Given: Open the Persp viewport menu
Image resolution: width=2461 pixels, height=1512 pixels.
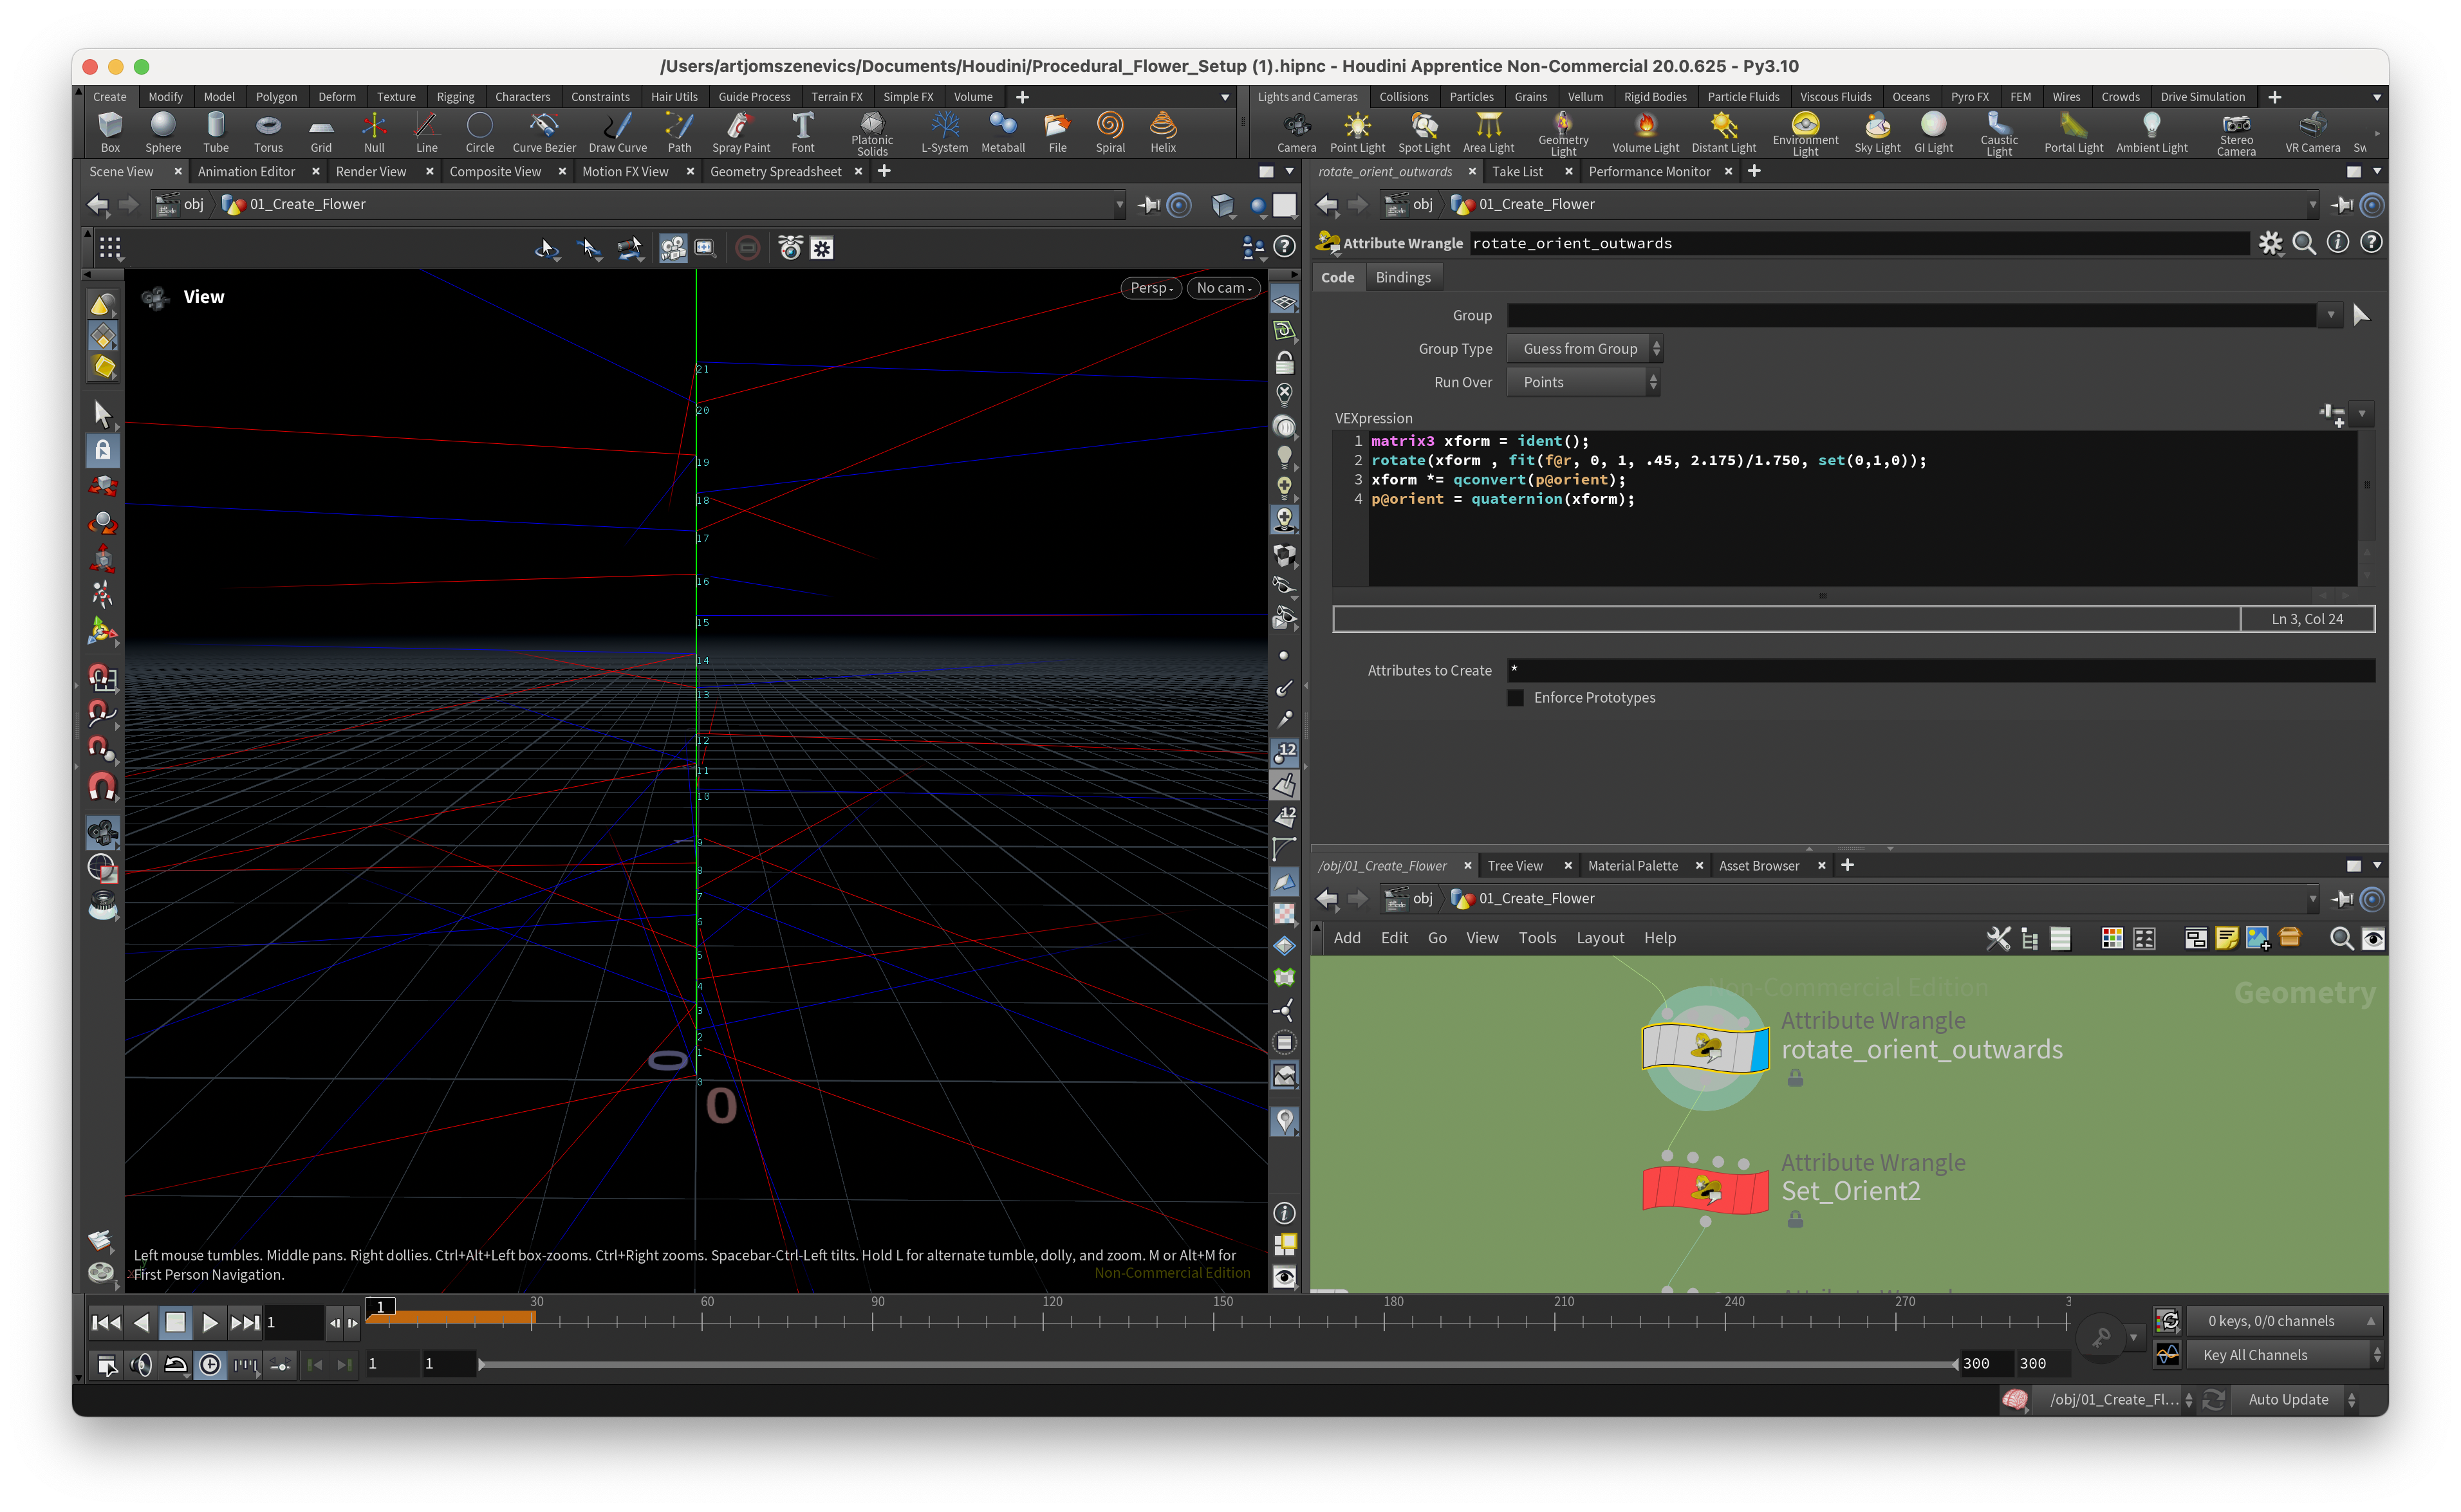Looking at the screenshot, I should 1151,288.
